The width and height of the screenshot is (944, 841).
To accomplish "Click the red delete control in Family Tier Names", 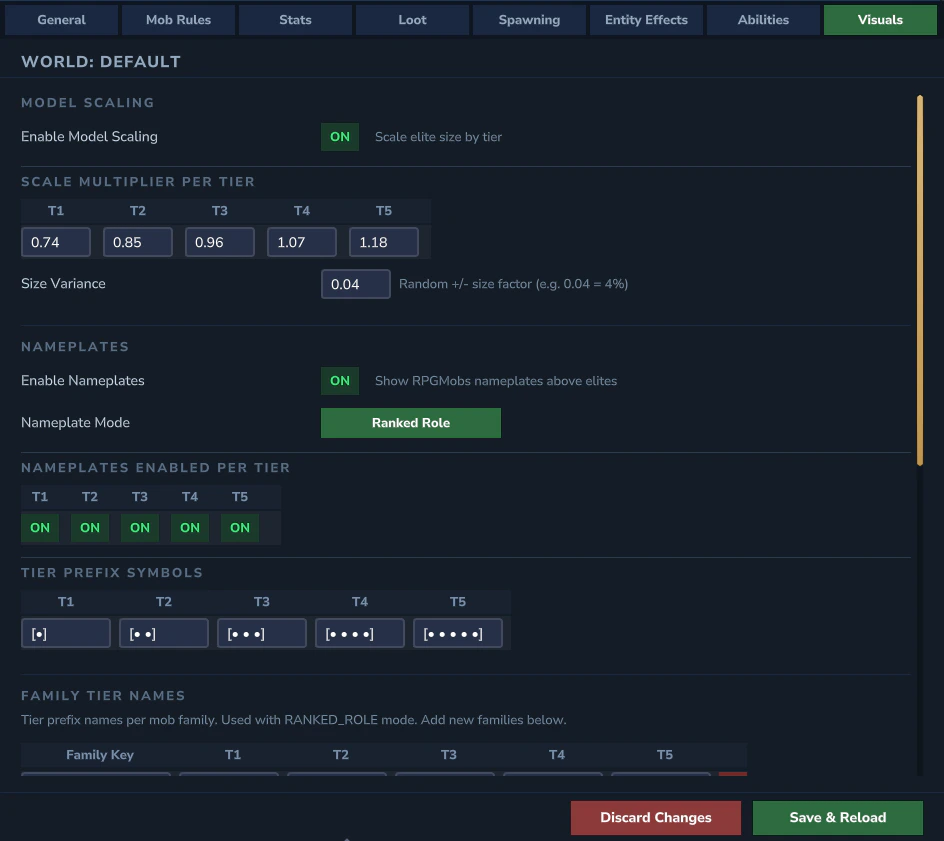I will pyautogui.click(x=733, y=777).
